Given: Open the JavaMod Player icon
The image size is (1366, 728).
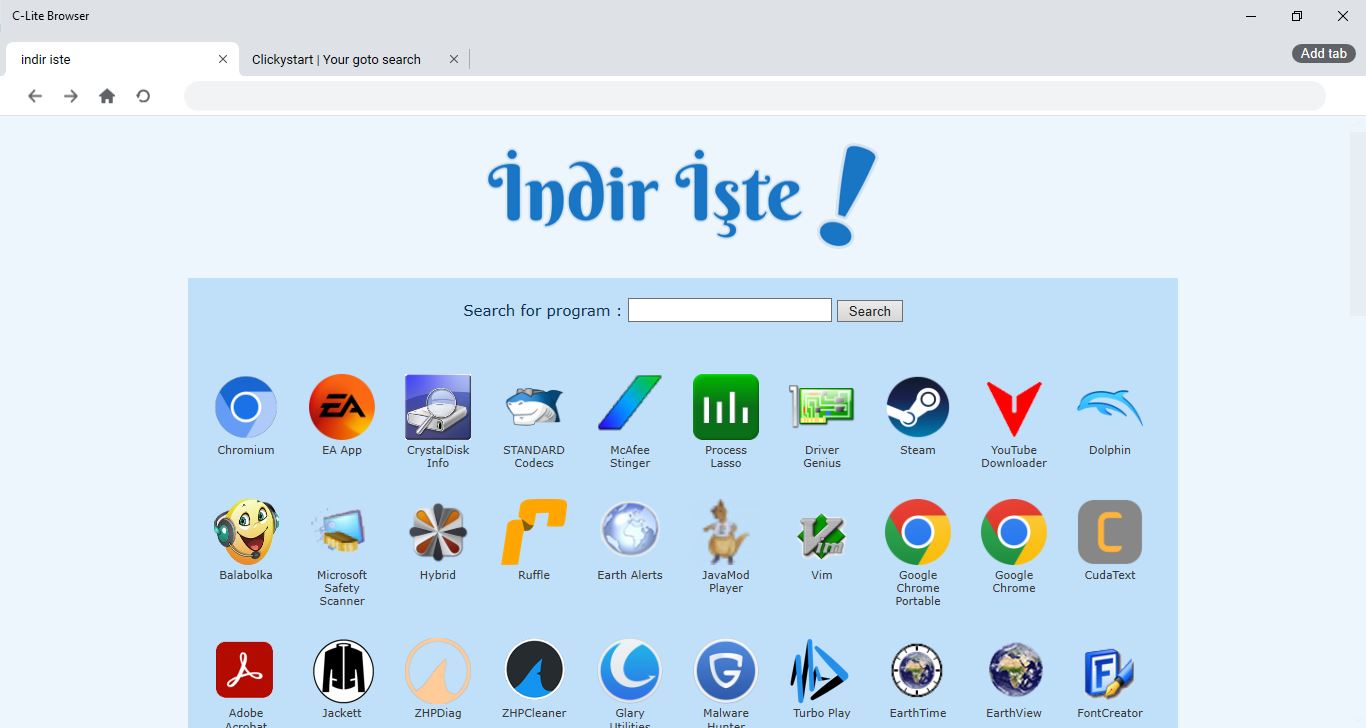Looking at the screenshot, I should (726, 532).
